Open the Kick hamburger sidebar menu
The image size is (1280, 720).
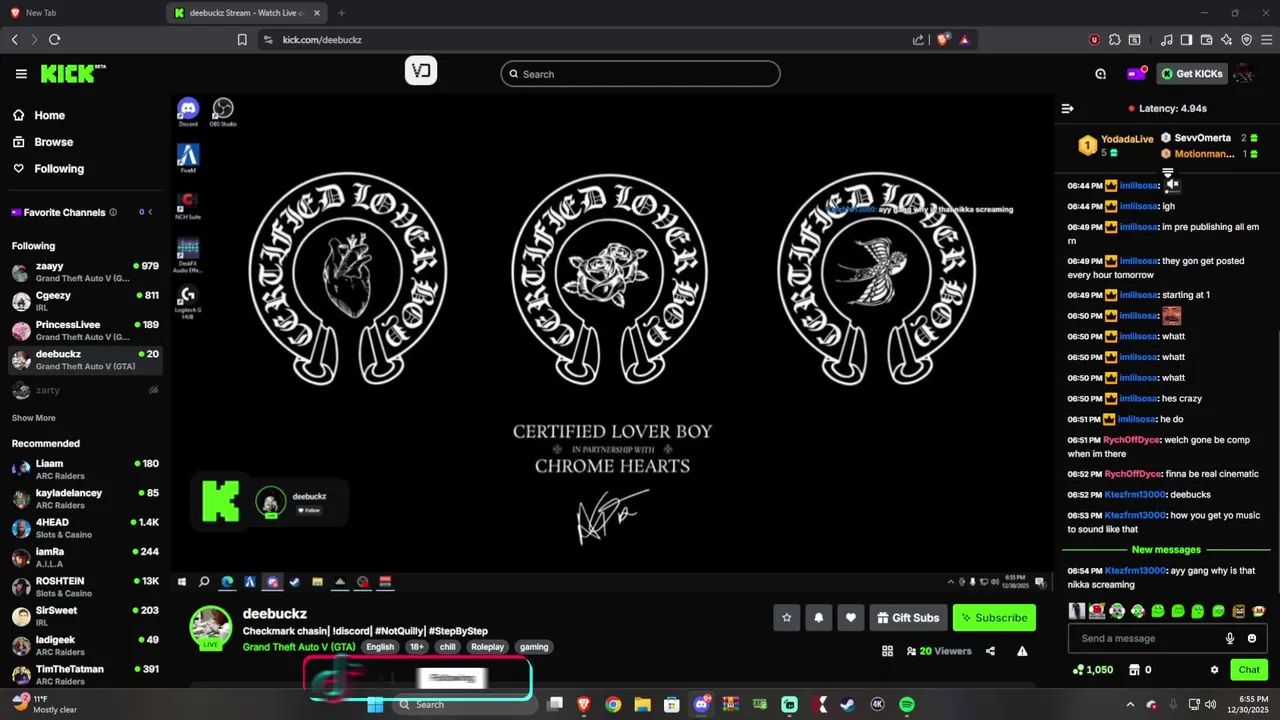coord(21,74)
